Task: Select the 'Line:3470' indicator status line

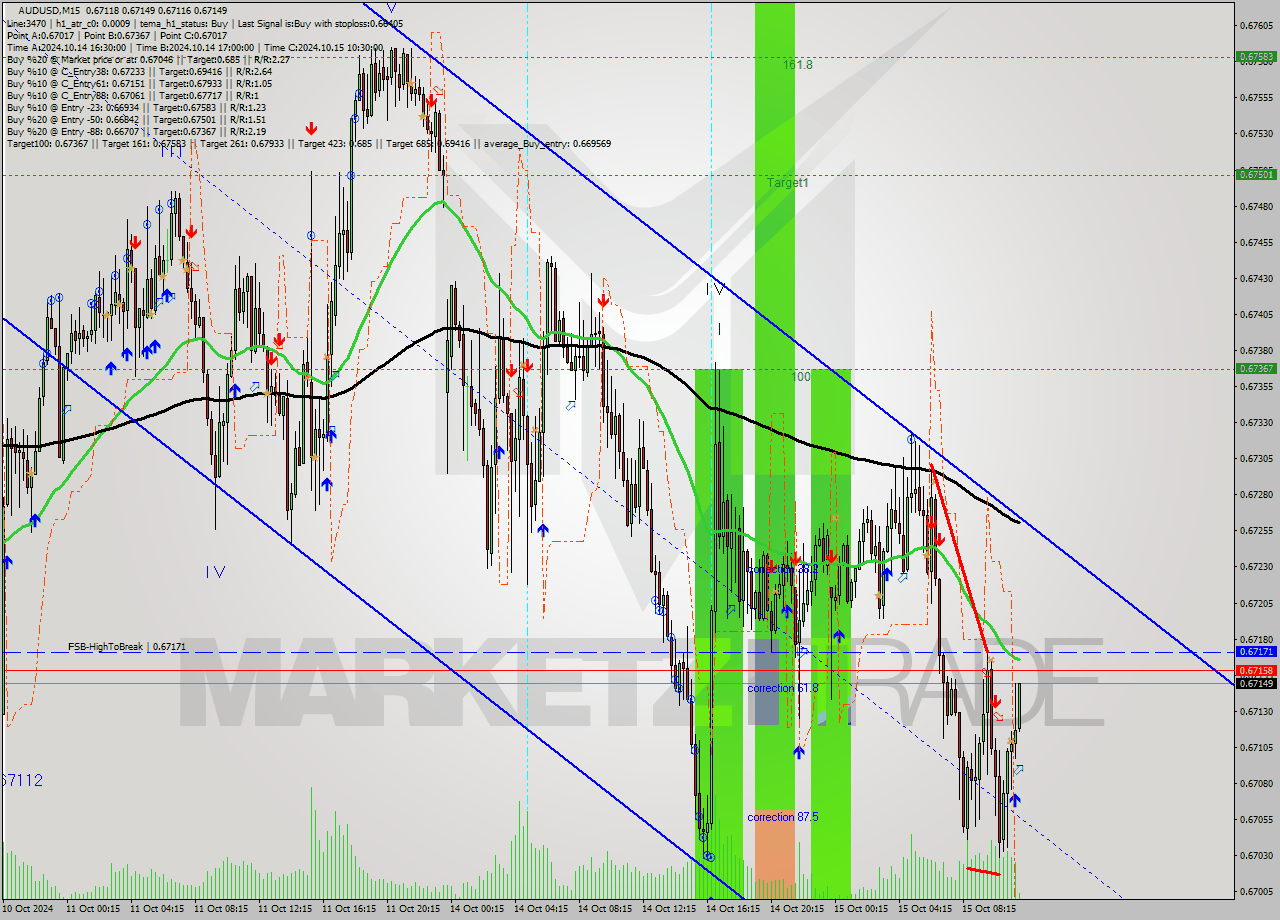Action: tap(204, 23)
